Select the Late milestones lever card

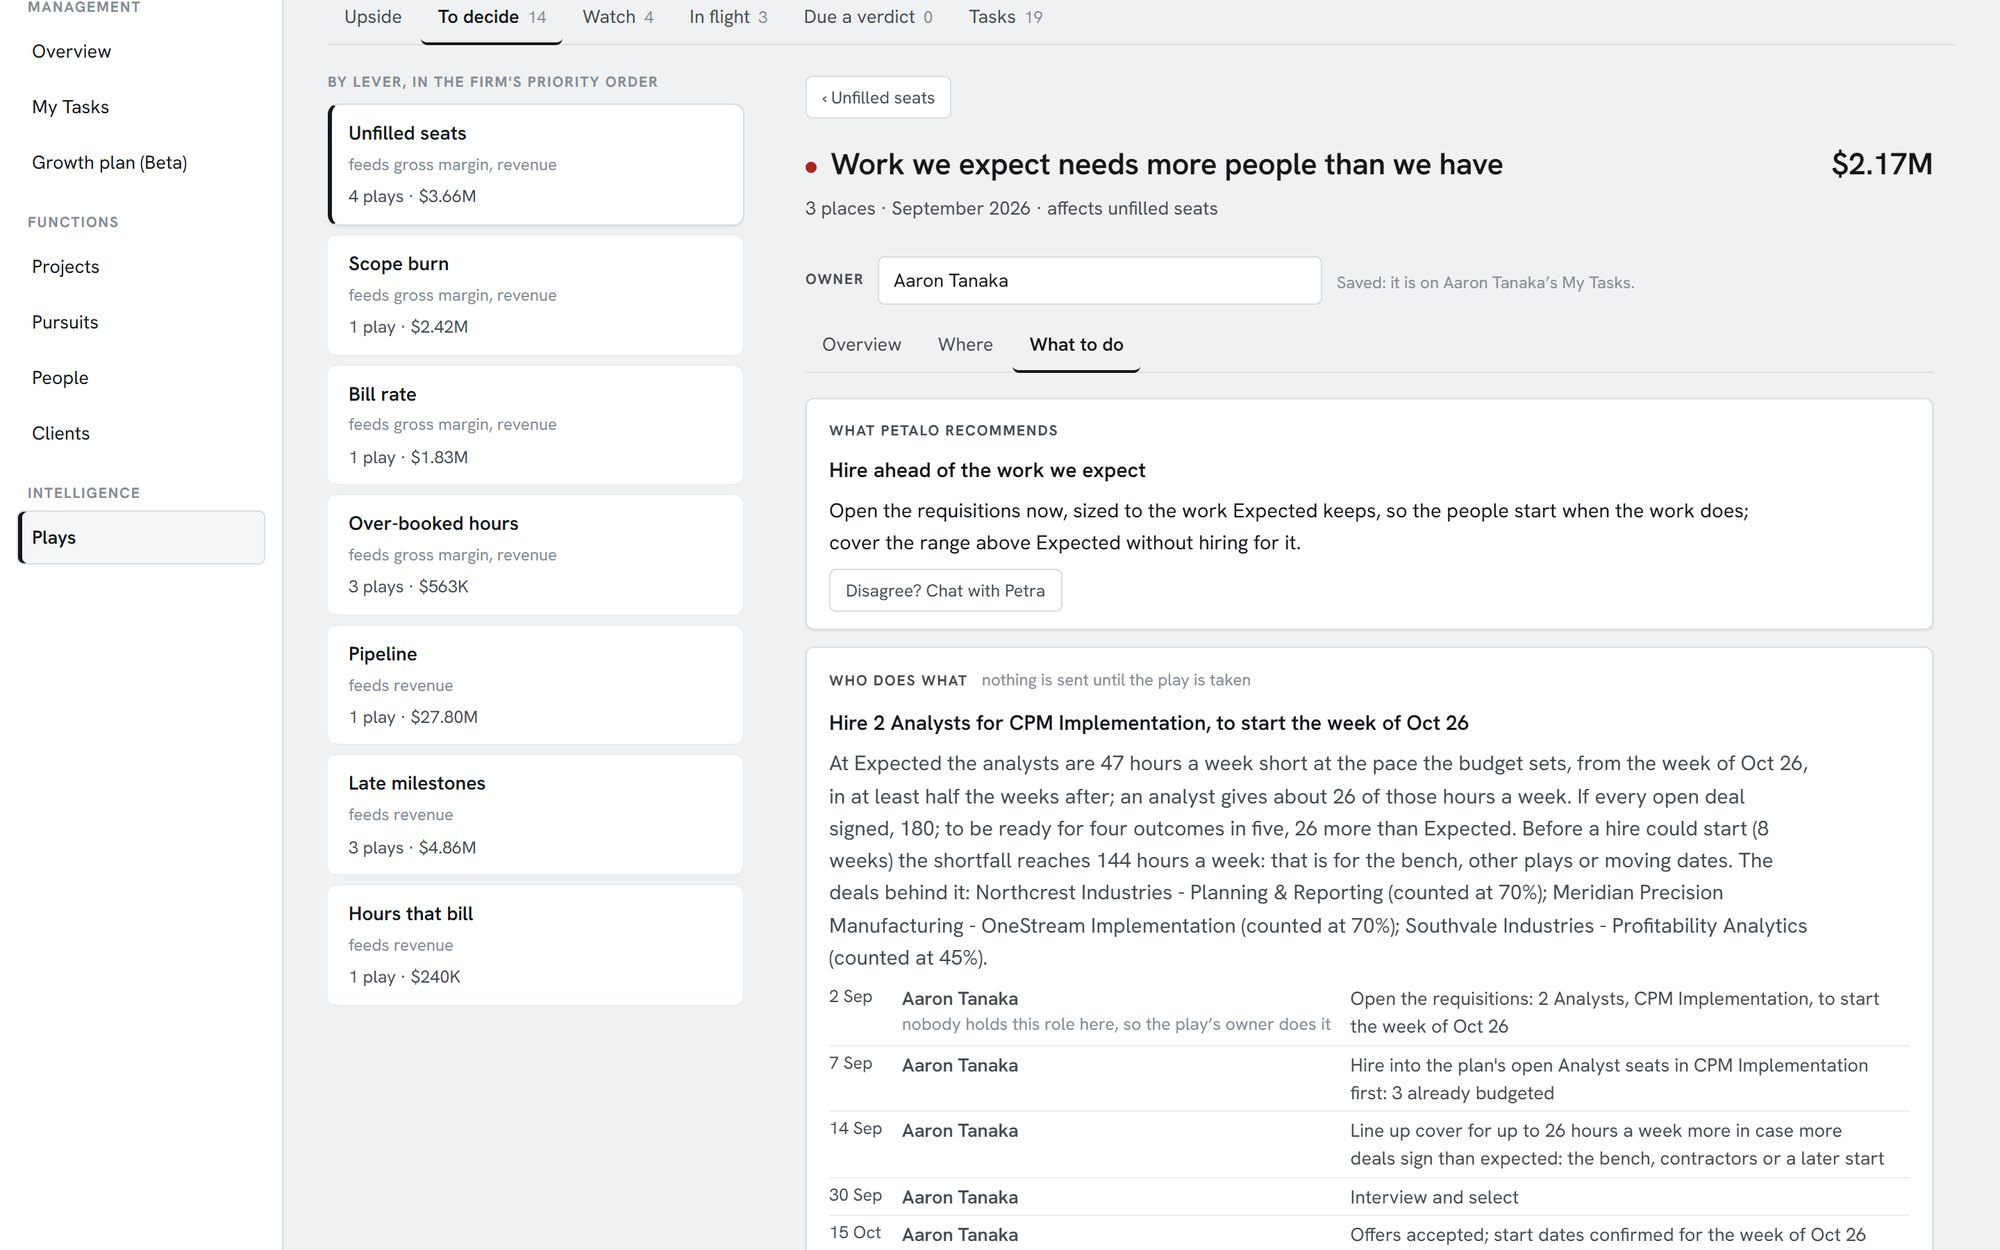point(535,815)
